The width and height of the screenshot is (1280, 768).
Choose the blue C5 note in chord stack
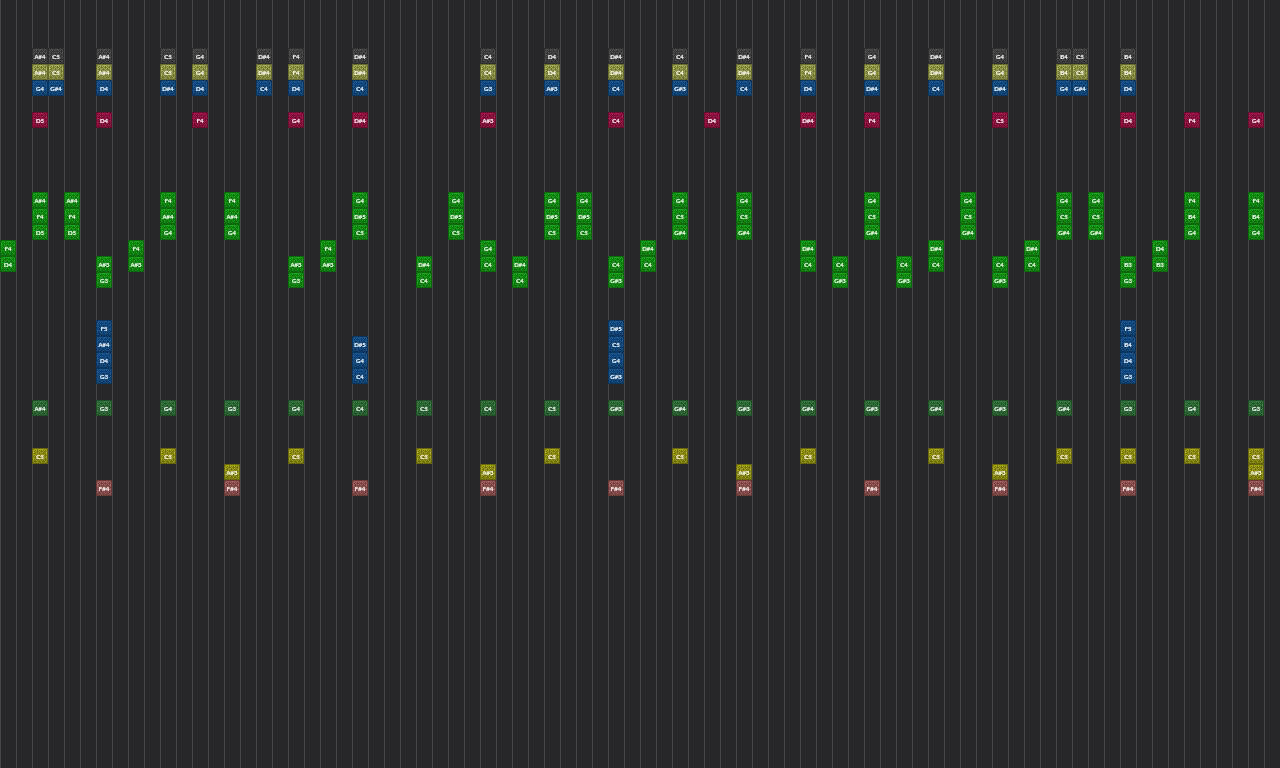pos(616,345)
